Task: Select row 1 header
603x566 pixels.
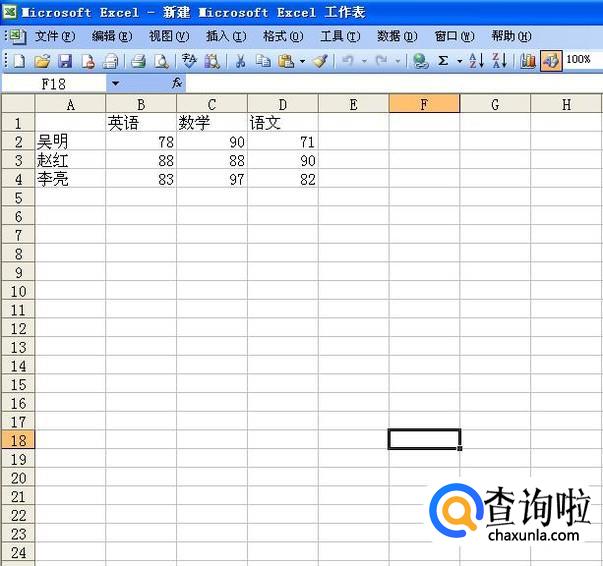Action: click(18, 123)
